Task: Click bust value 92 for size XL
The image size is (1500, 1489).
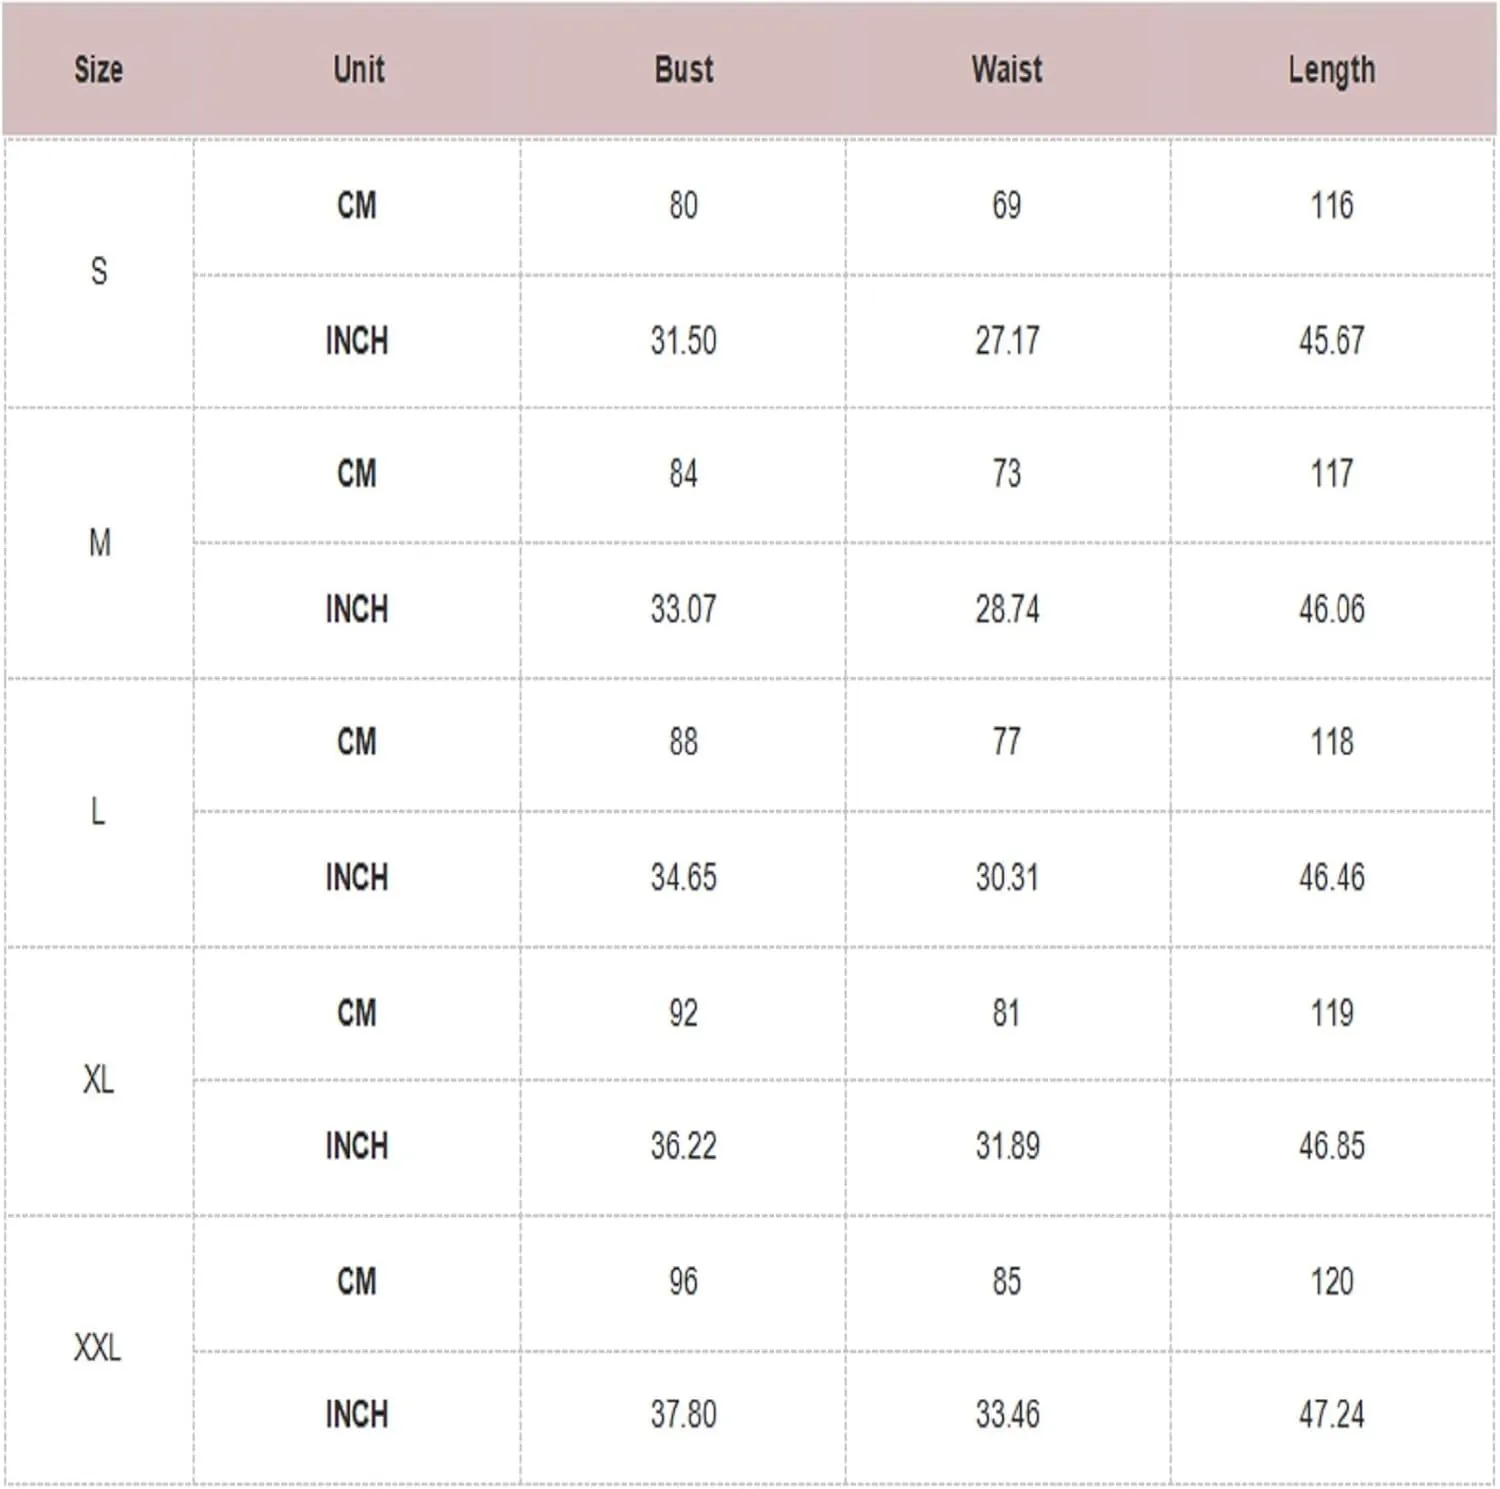Action: [x=684, y=1013]
